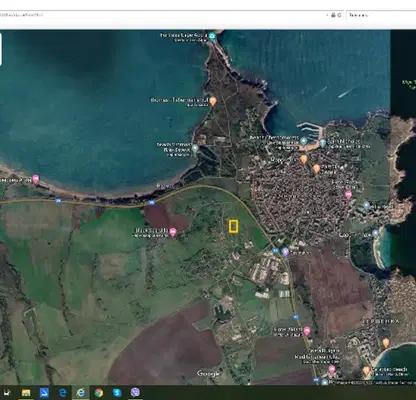Viewport: 416px width, 400px height.
Task: Click the refresh icon in the address bar
Action: [339, 15]
